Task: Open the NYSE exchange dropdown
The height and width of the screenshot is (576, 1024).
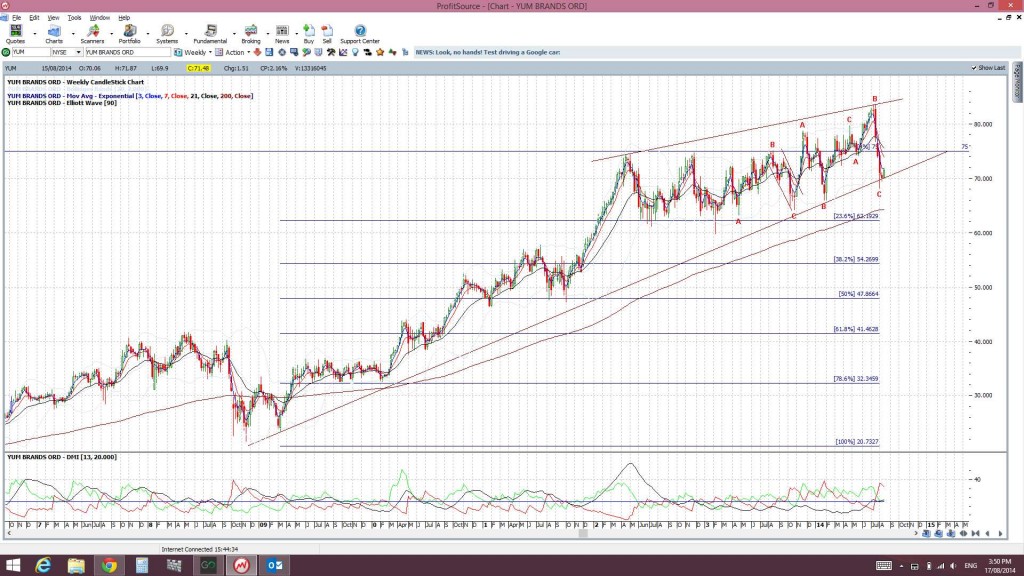Action: click(x=78, y=52)
